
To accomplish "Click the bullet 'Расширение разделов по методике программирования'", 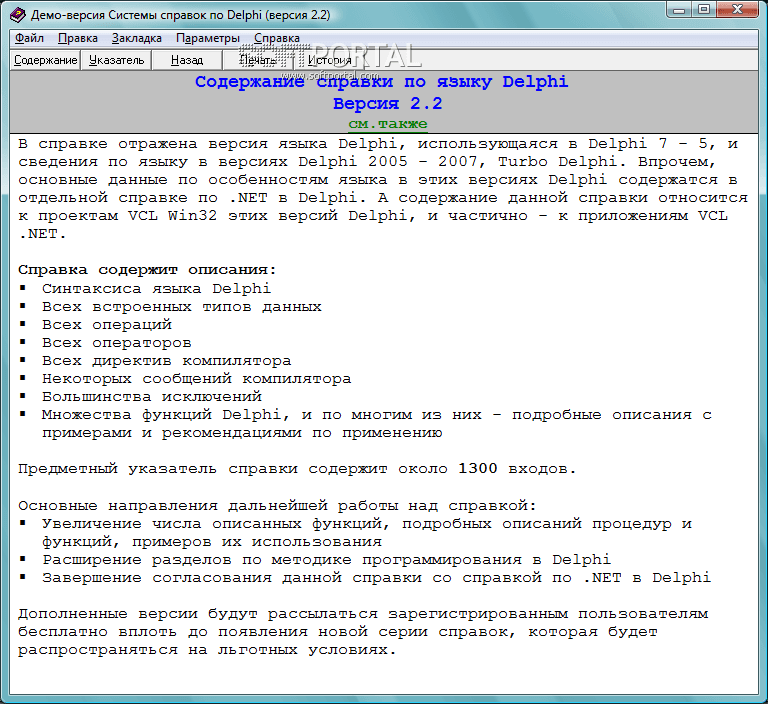I will 326,560.
